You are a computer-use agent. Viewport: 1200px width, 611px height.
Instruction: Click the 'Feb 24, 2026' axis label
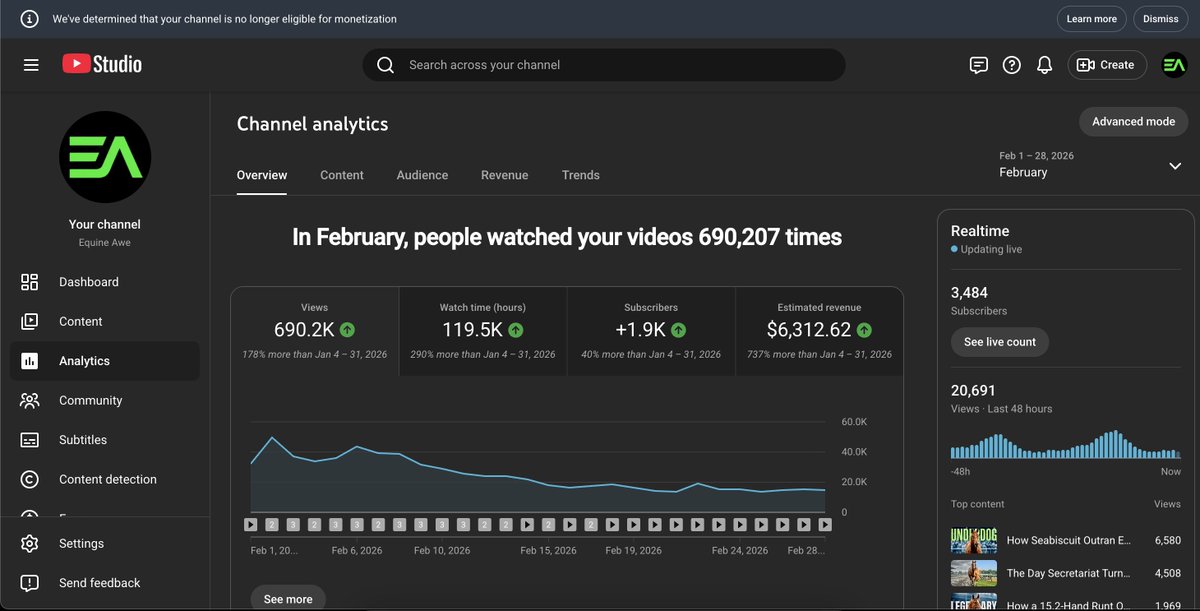(x=740, y=551)
